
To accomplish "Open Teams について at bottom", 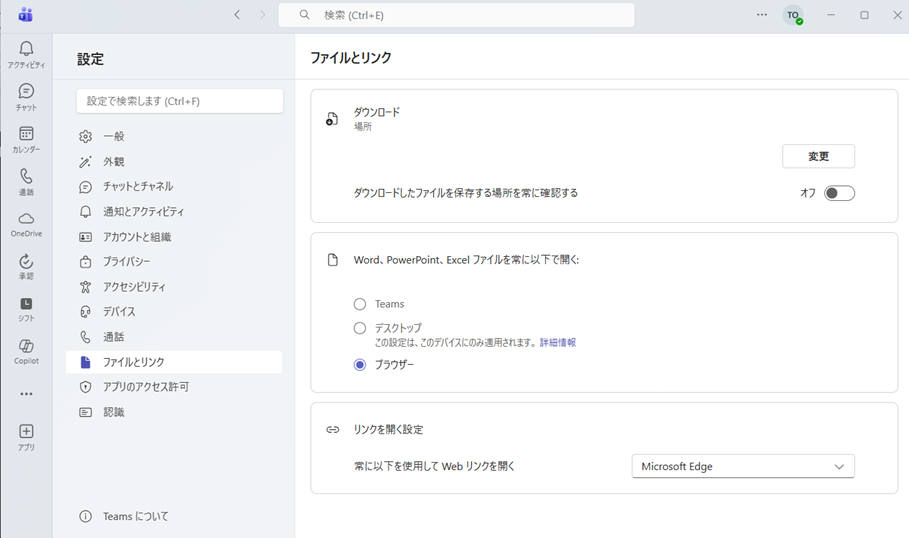I will click(123, 516).
